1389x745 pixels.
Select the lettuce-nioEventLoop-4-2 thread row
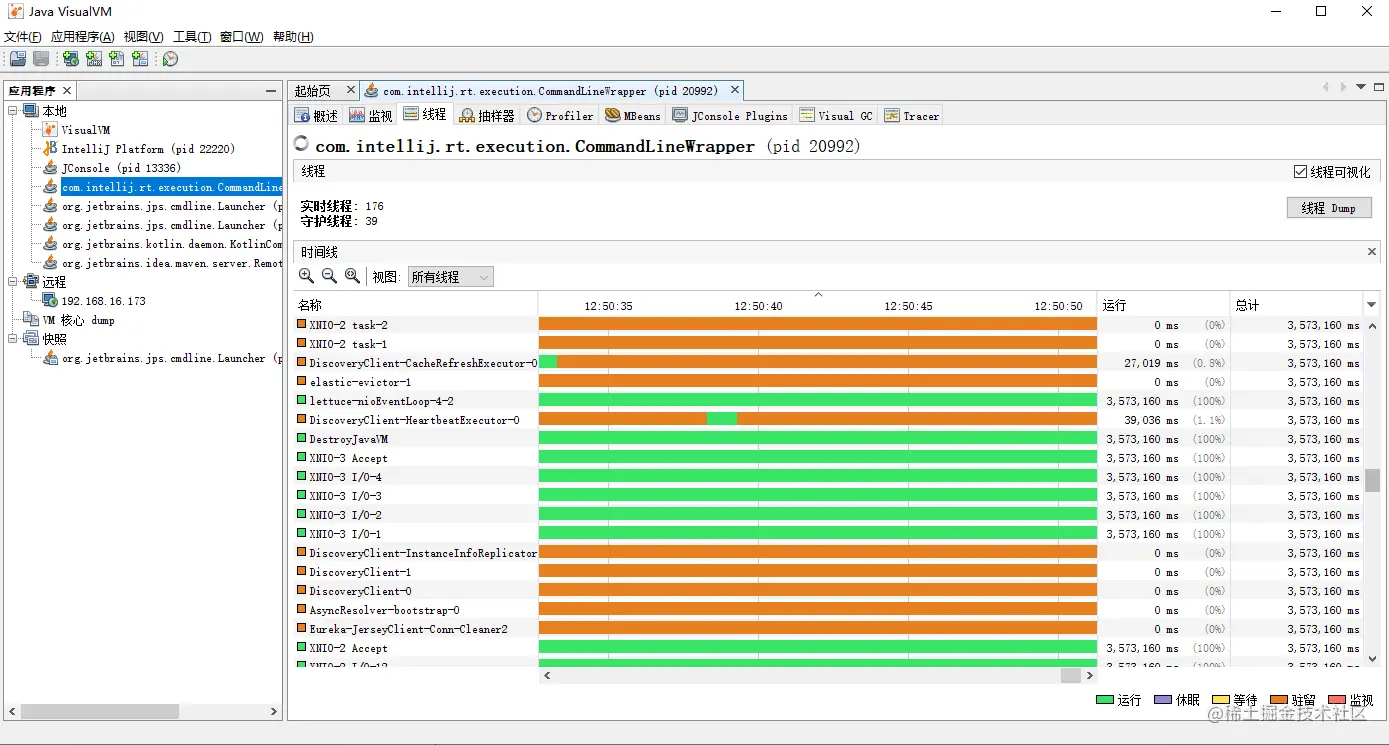pyautogui.click(x=829, y=401)
